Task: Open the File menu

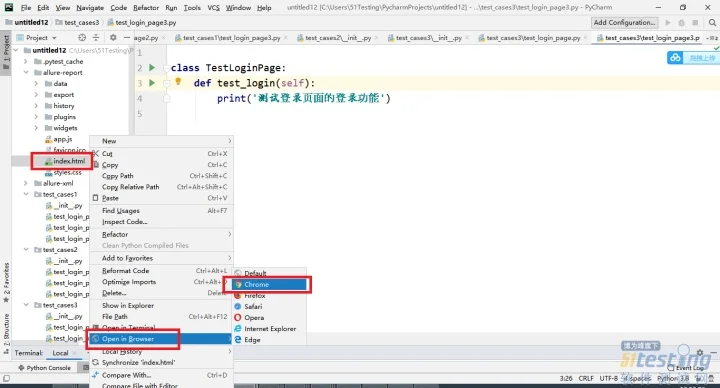Action: (x=26, y=7)
